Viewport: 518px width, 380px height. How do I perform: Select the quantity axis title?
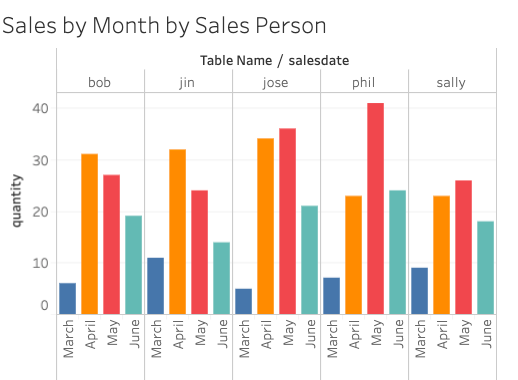[16, 201]
